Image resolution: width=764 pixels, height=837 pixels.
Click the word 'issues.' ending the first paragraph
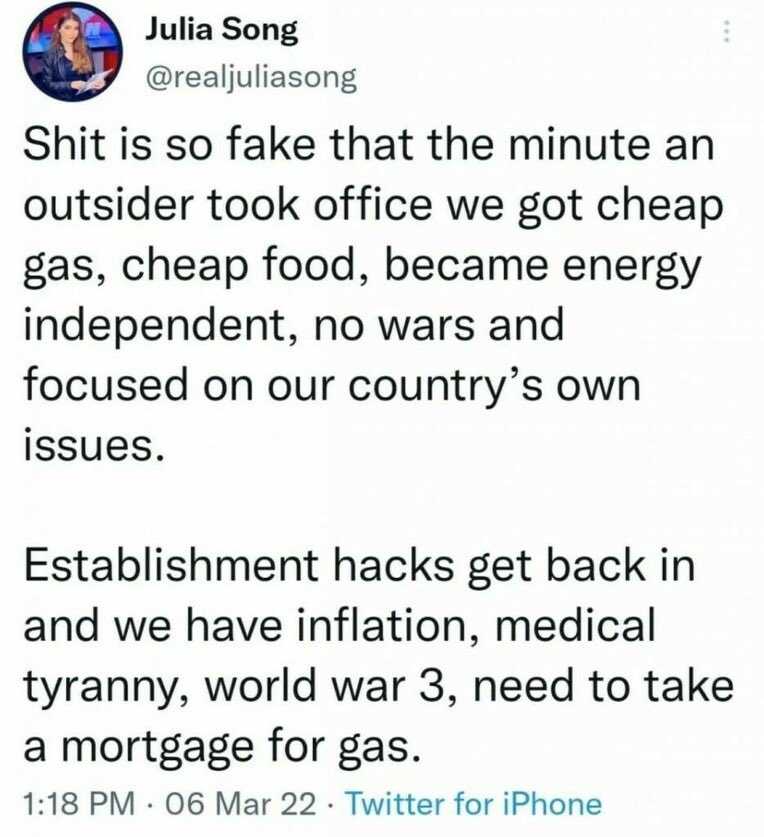click(93, 445)
